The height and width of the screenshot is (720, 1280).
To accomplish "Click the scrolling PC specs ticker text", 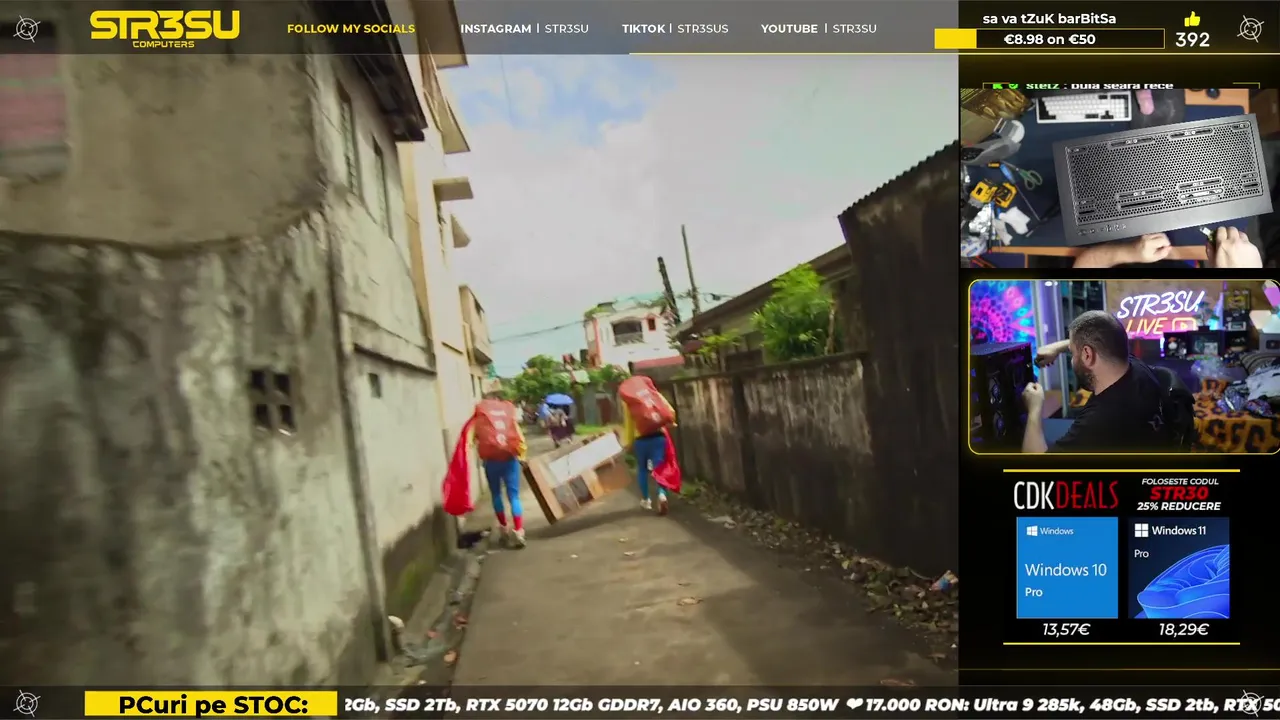I will 811,705.
